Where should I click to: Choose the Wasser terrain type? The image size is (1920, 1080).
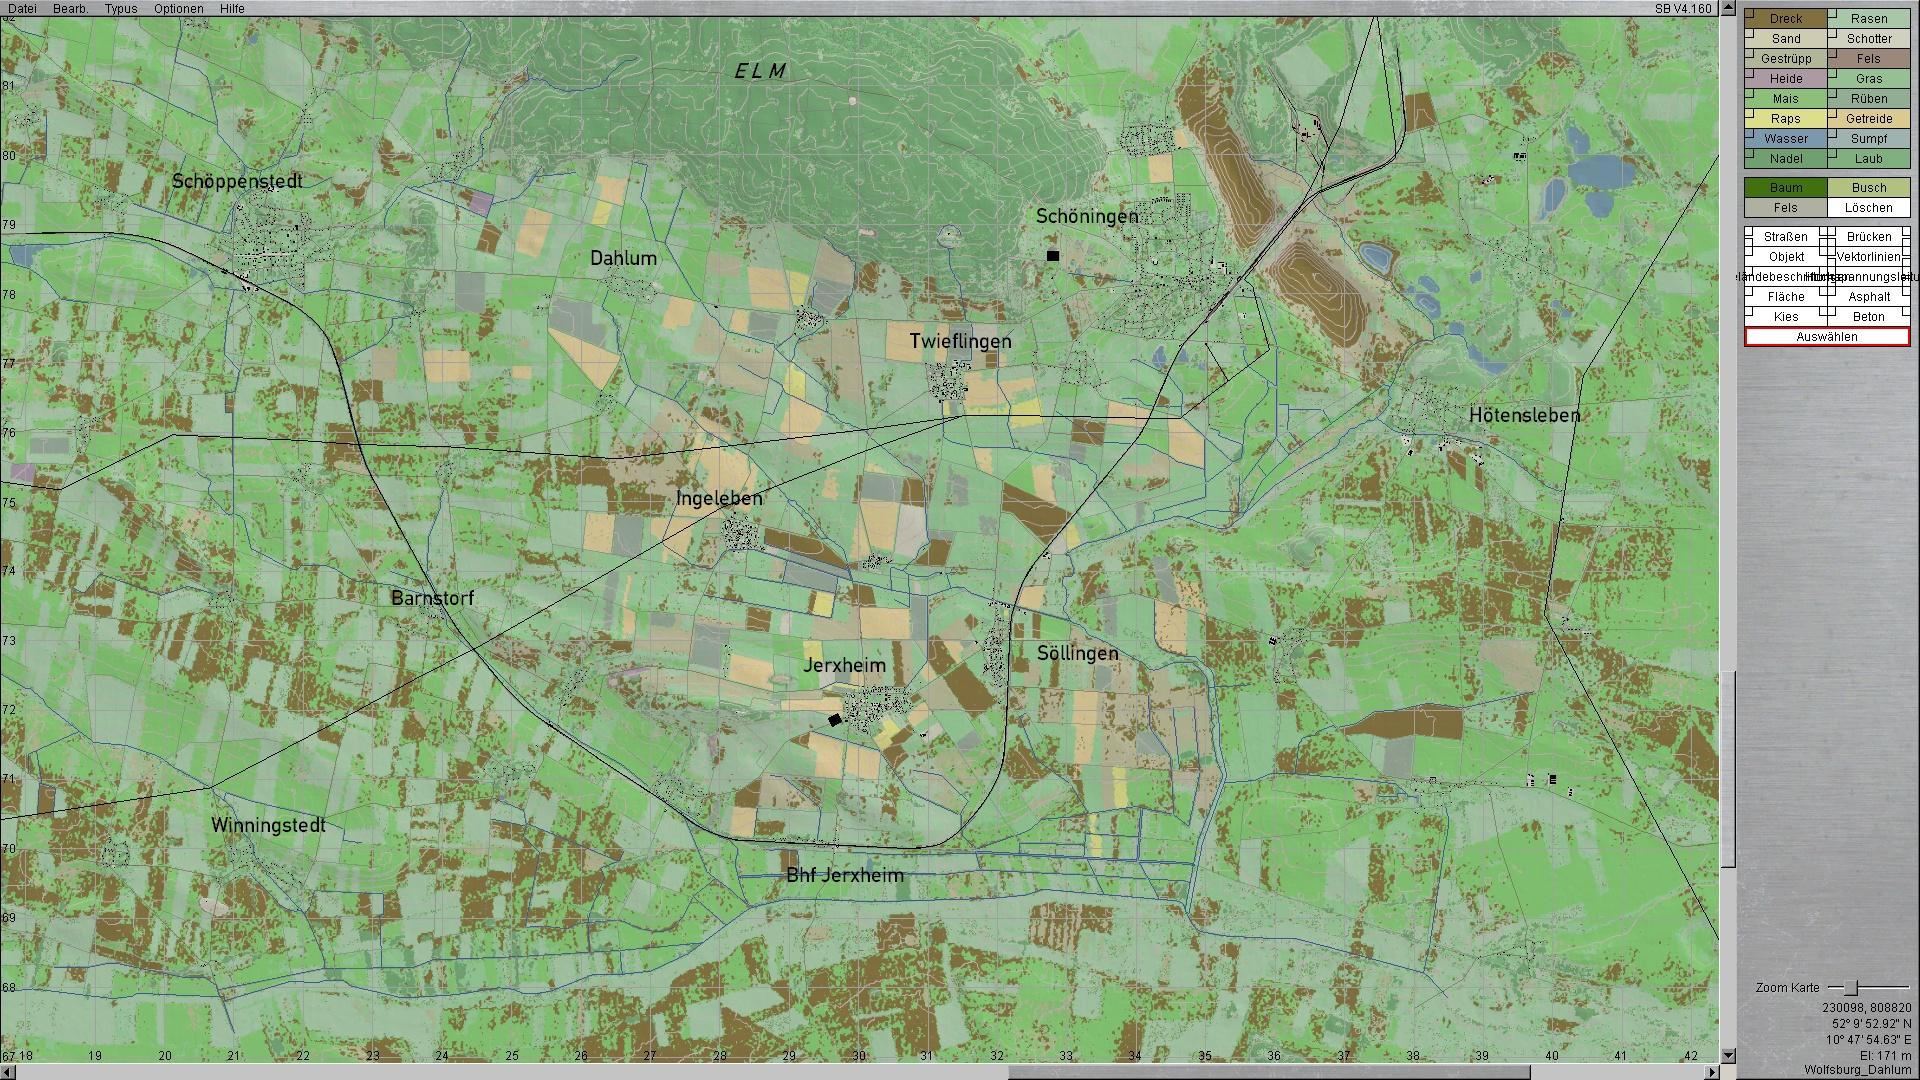point(1786,139)
